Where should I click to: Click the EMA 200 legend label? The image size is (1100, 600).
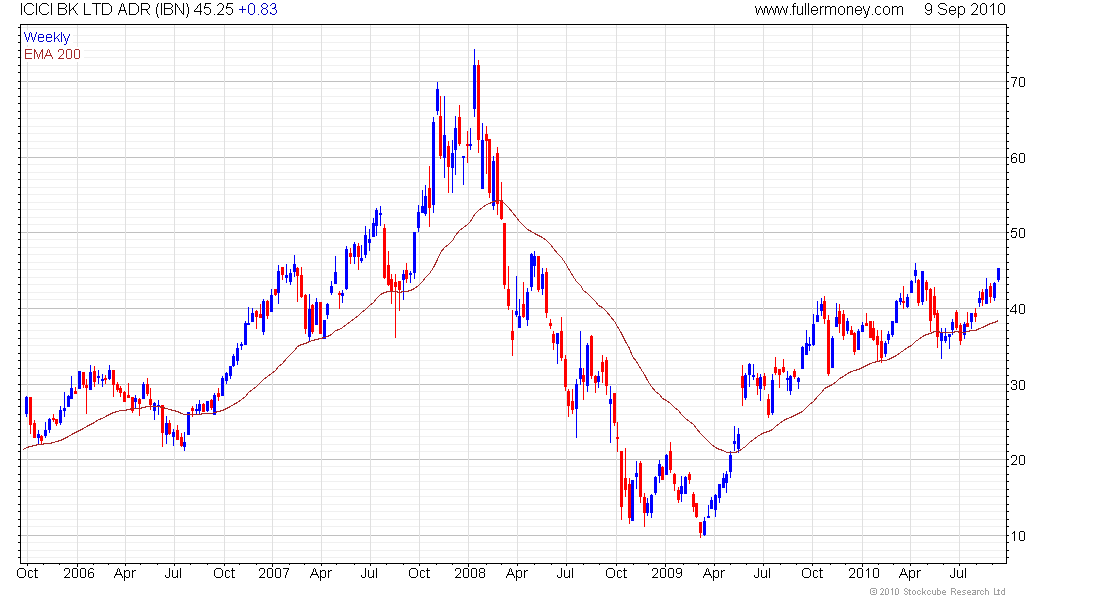[52, 54]
